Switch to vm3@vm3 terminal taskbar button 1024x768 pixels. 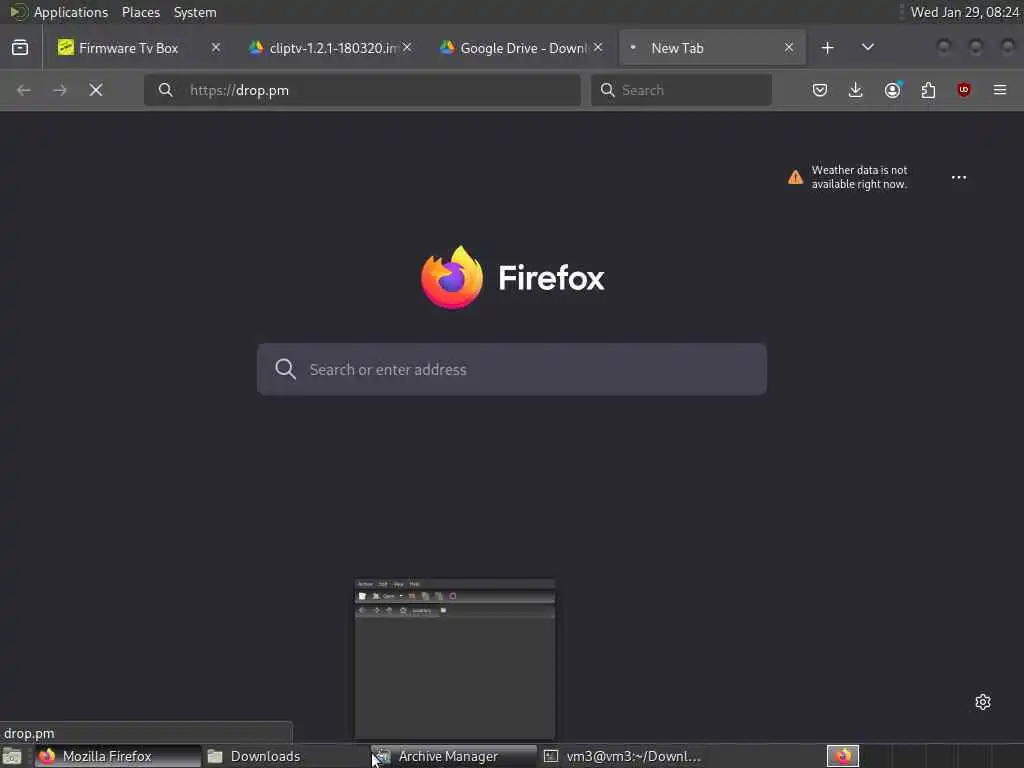coord(623,756)
